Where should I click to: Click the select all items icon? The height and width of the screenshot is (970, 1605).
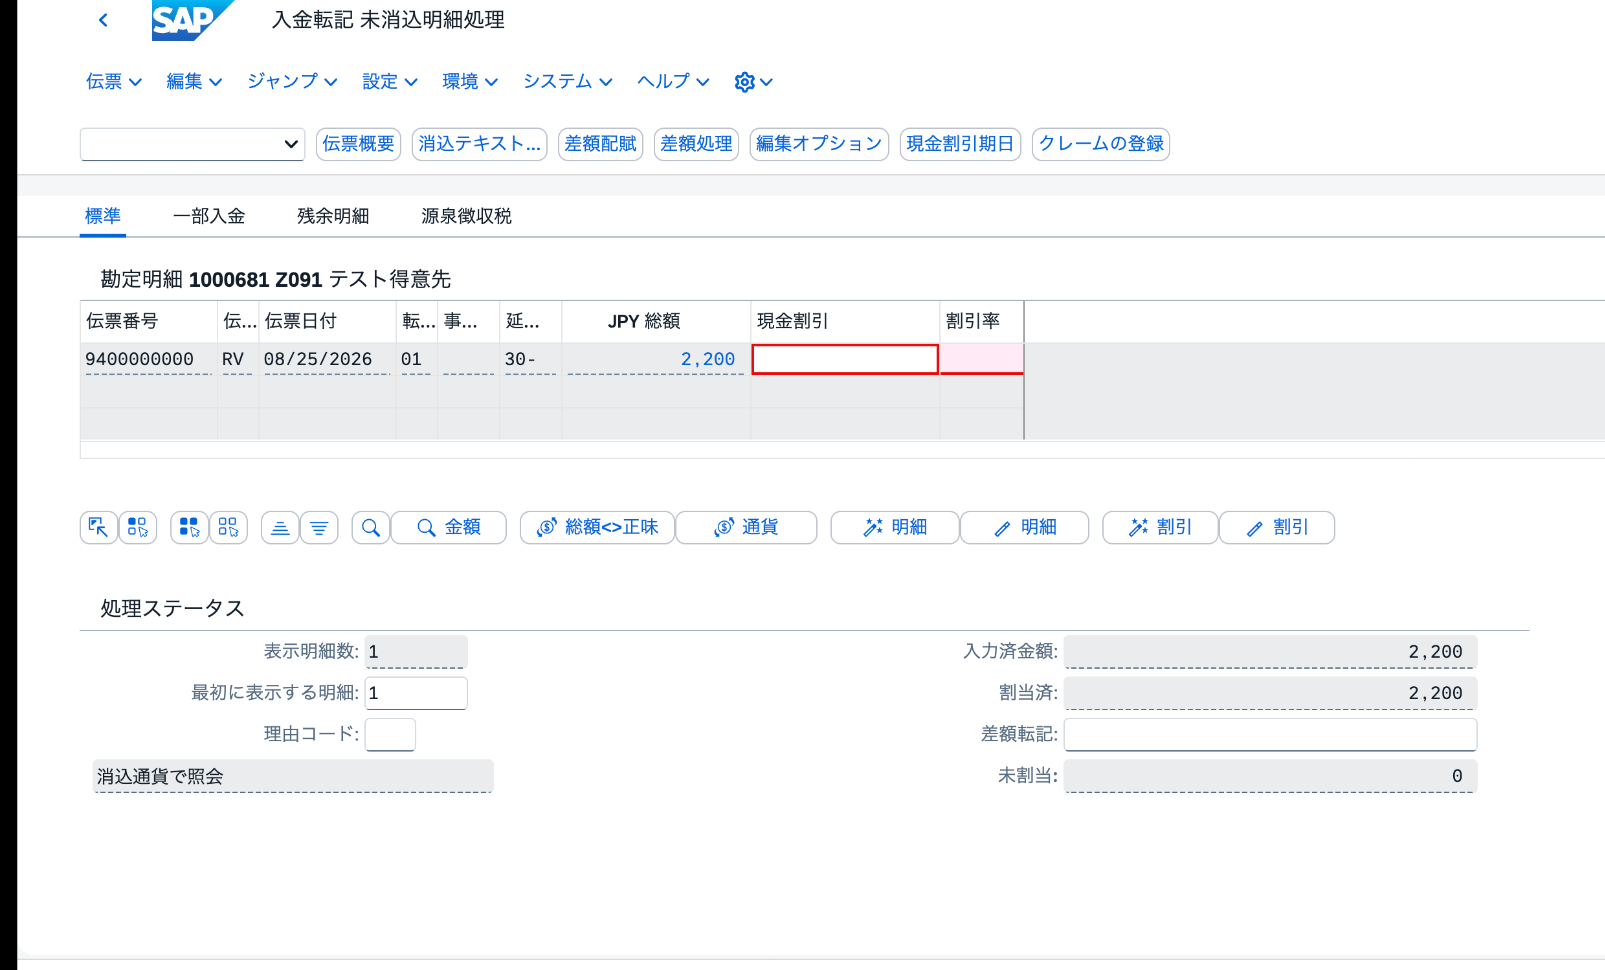[x=189, y=527]
